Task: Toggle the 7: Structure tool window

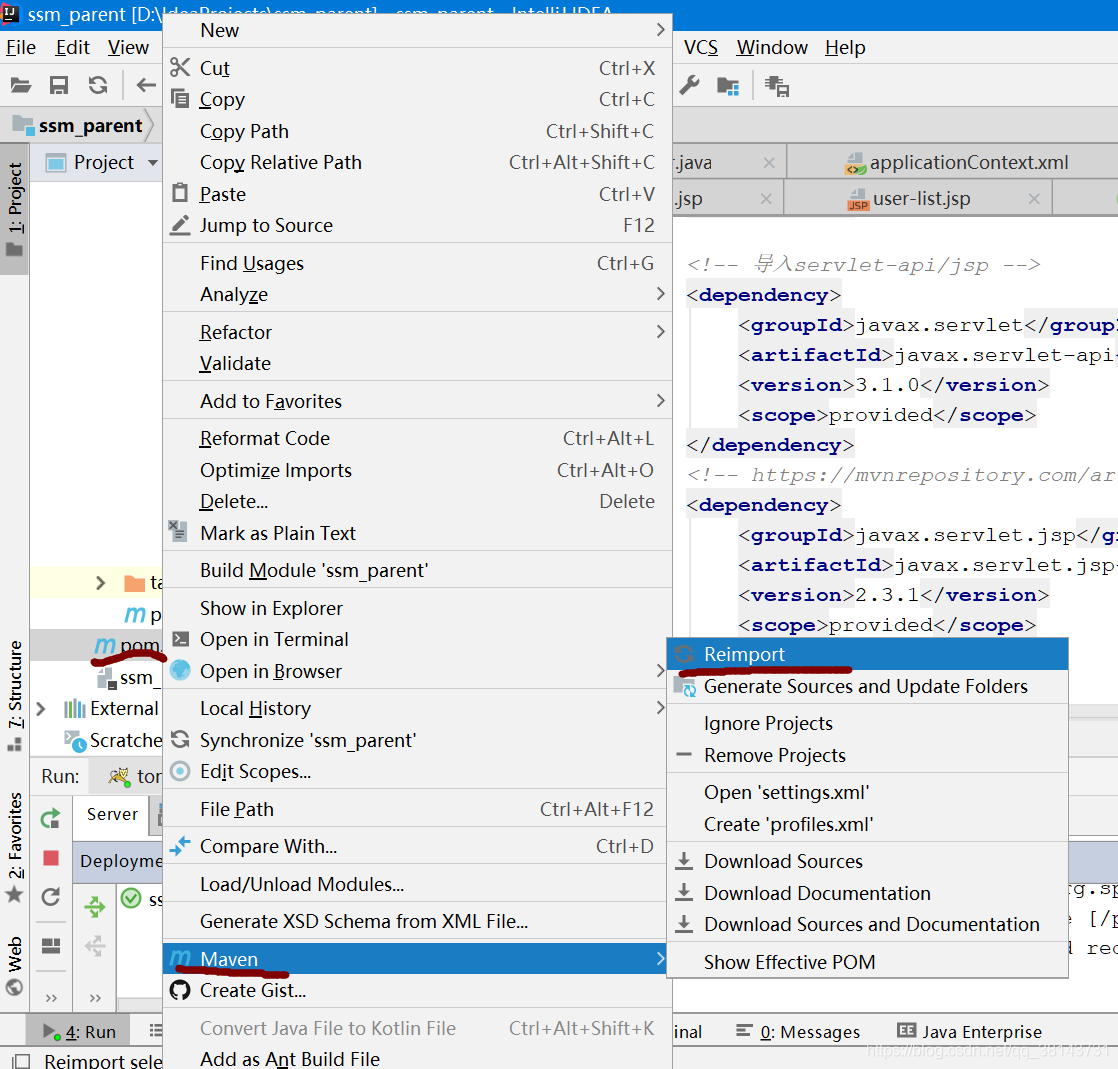Action: (15, 695)
